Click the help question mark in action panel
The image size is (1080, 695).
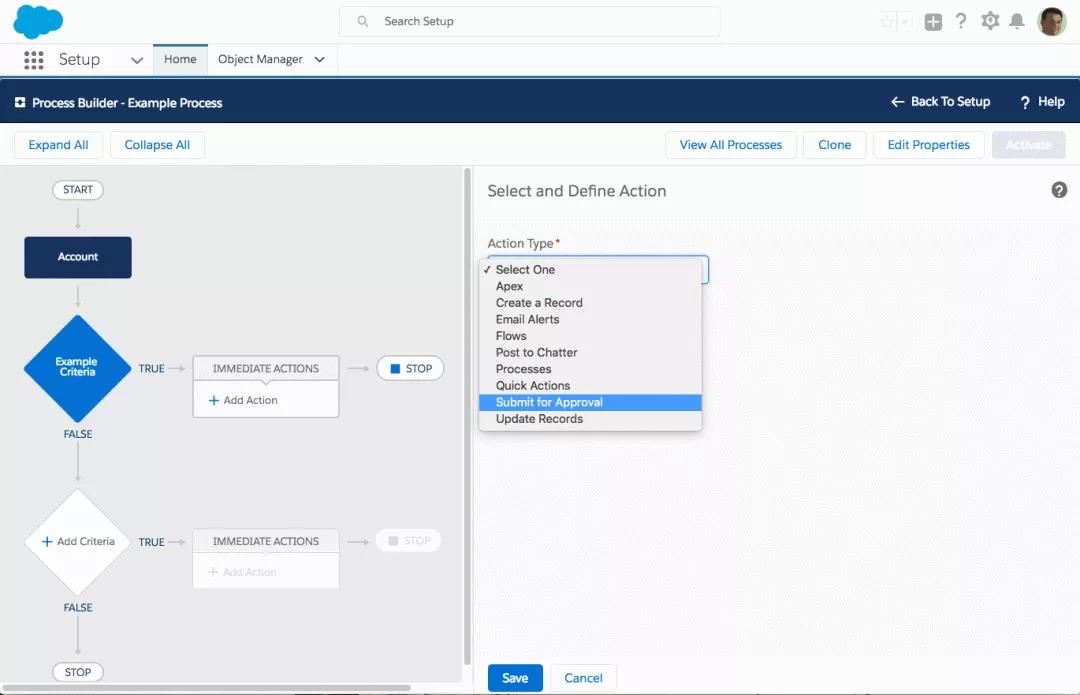(1059, 190)
